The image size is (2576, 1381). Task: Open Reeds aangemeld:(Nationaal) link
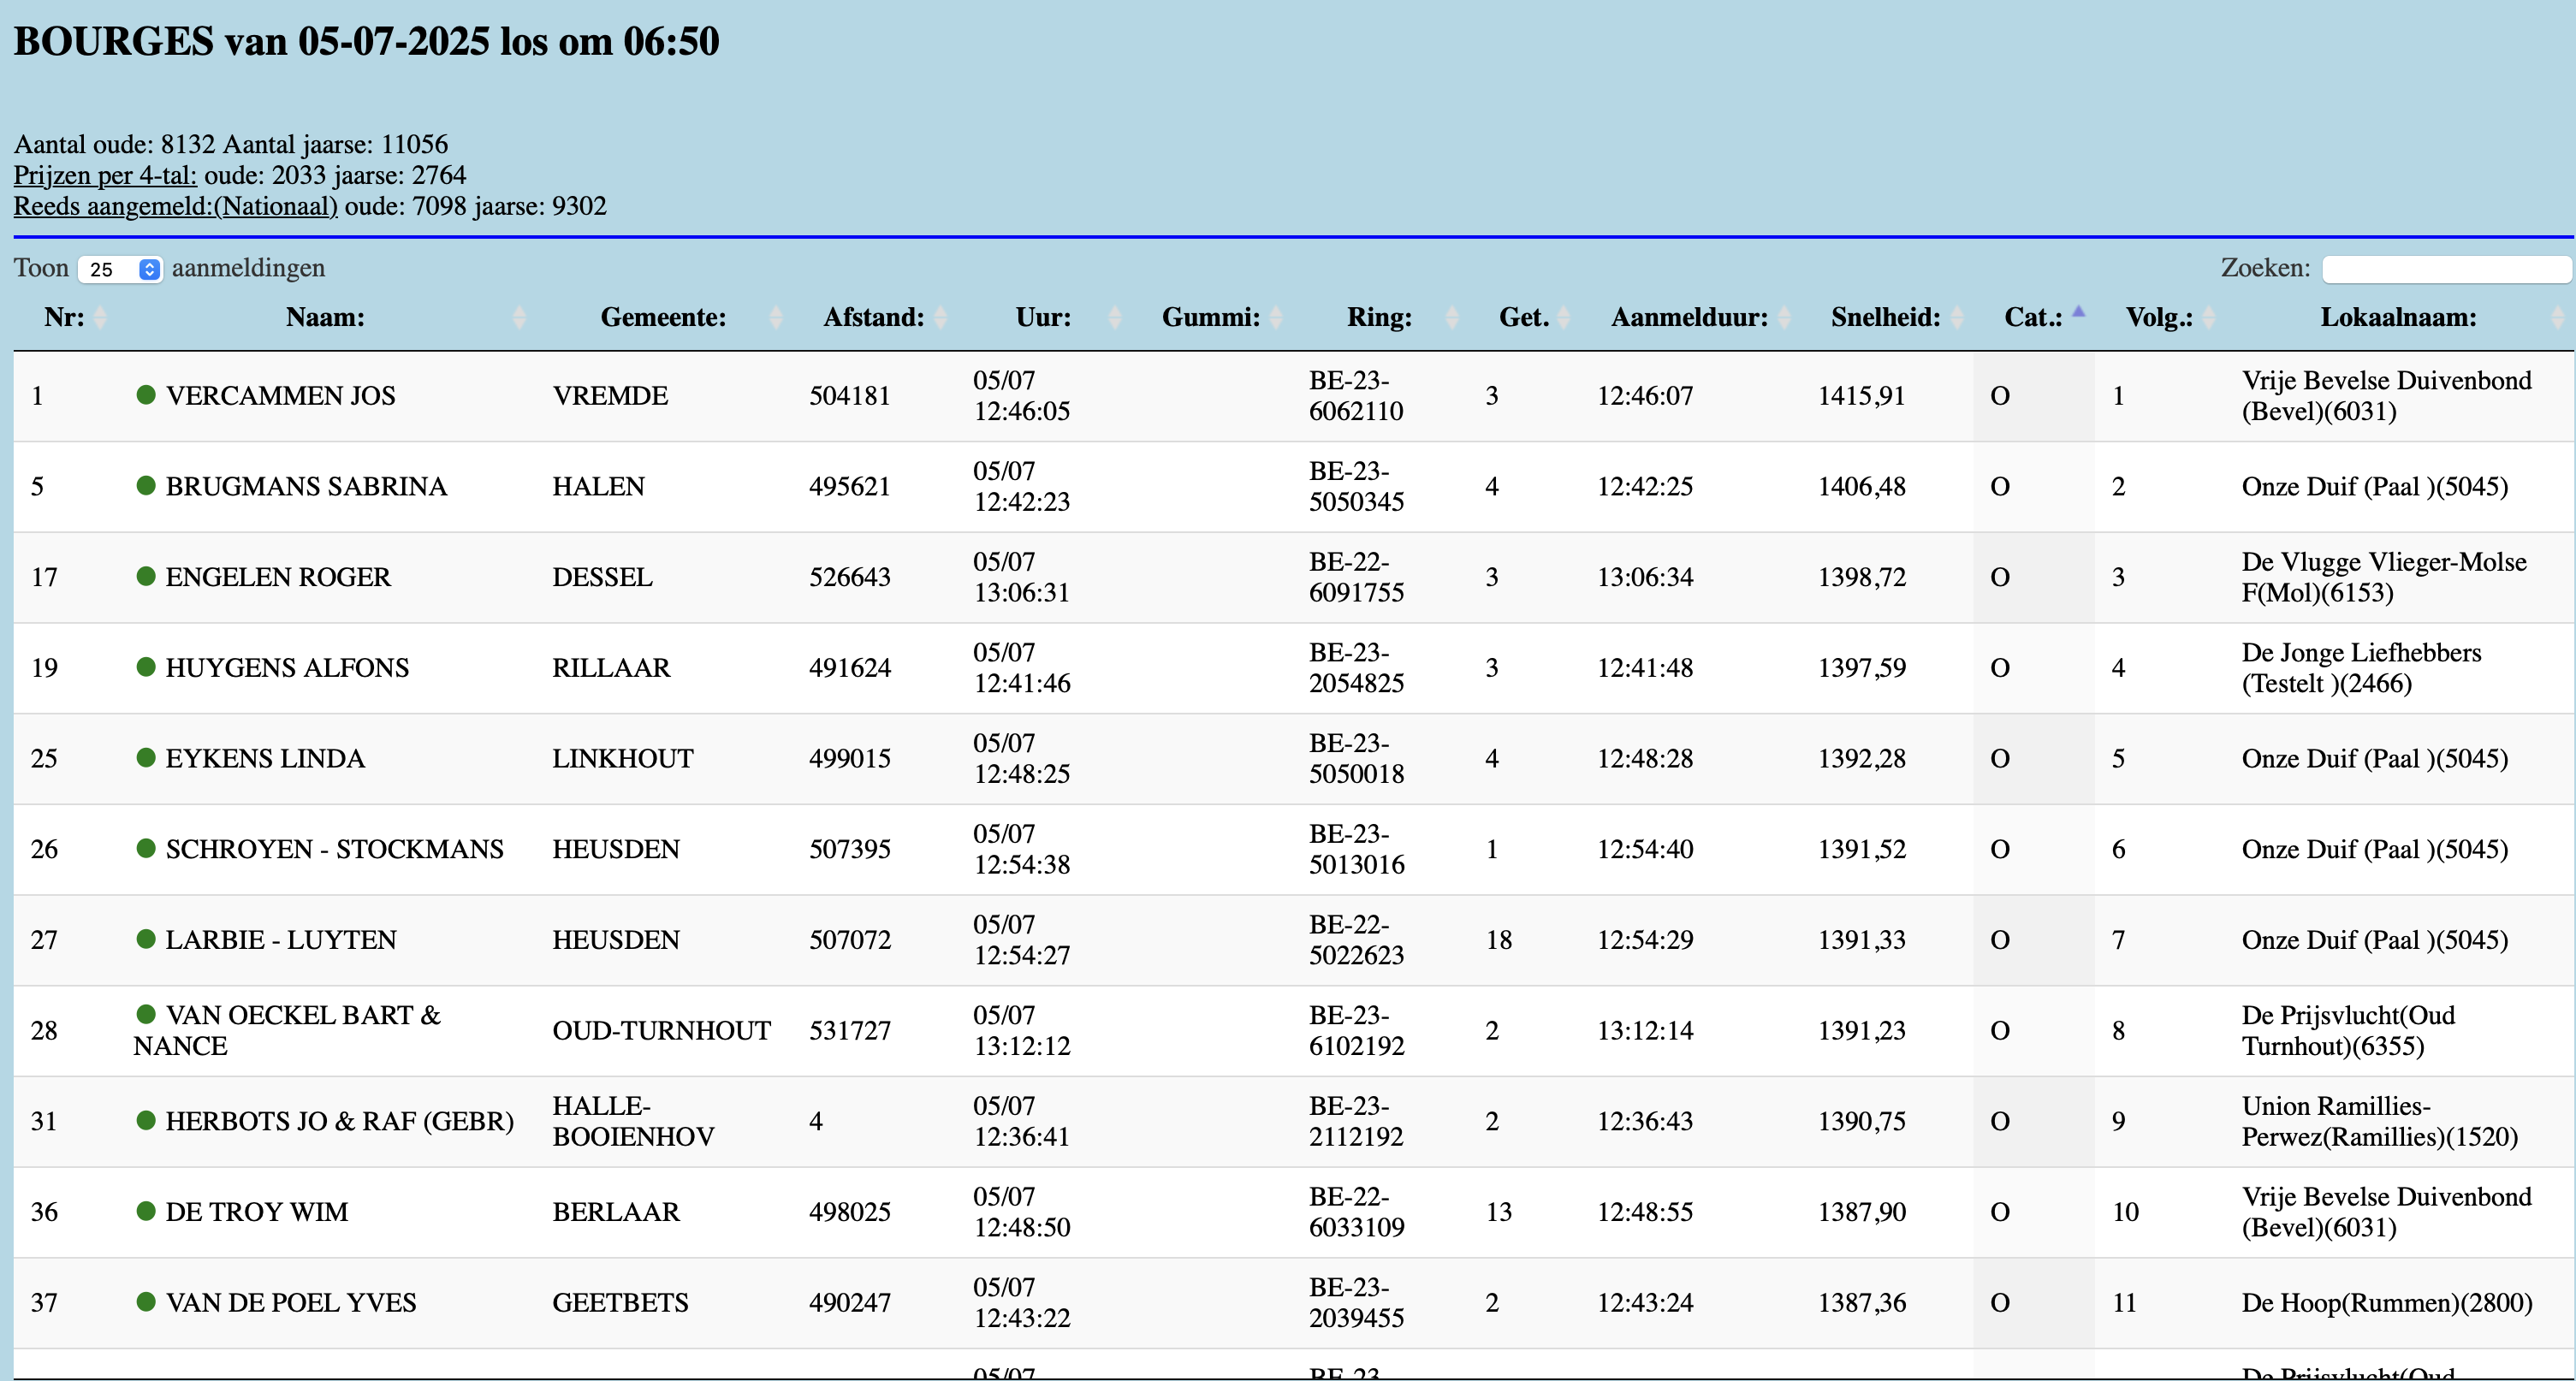(175, 206)
